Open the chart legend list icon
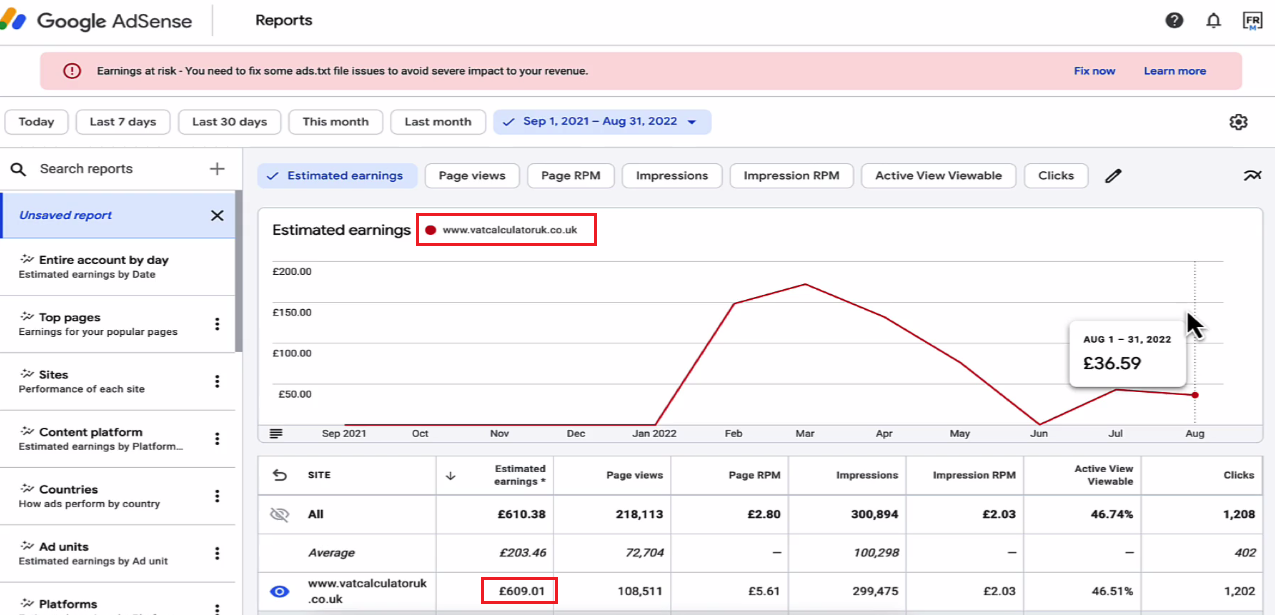 276,433
